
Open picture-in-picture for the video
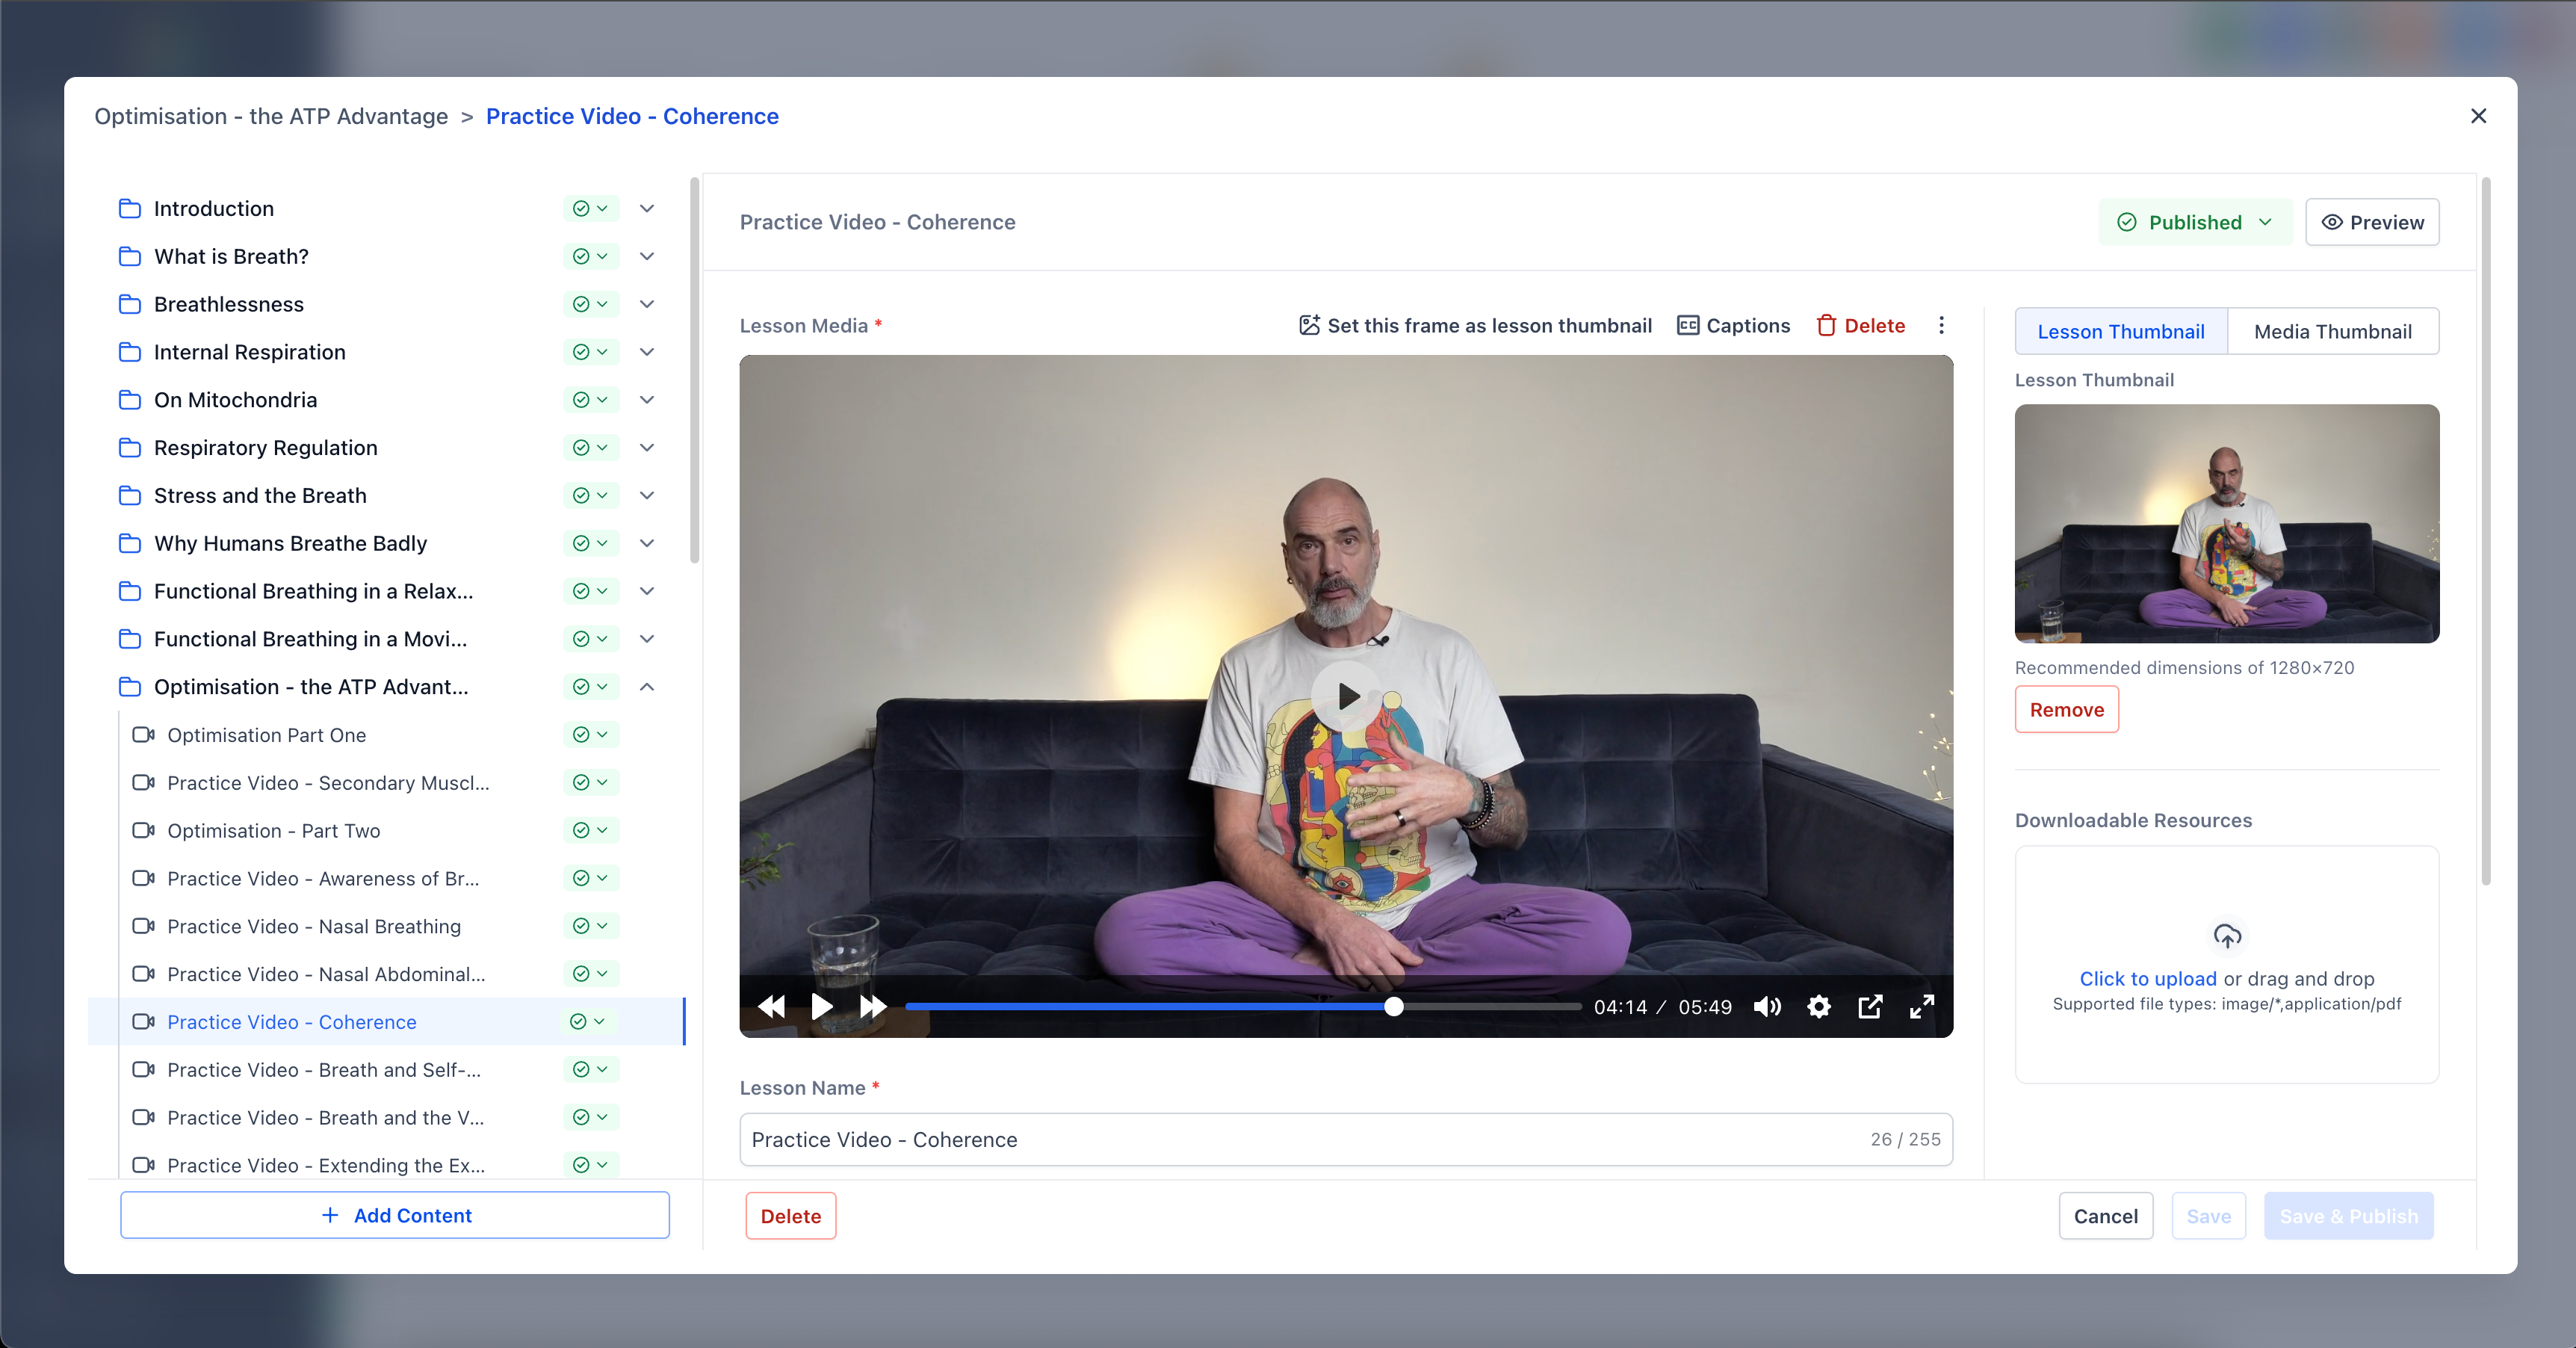coord(1870,1007)
